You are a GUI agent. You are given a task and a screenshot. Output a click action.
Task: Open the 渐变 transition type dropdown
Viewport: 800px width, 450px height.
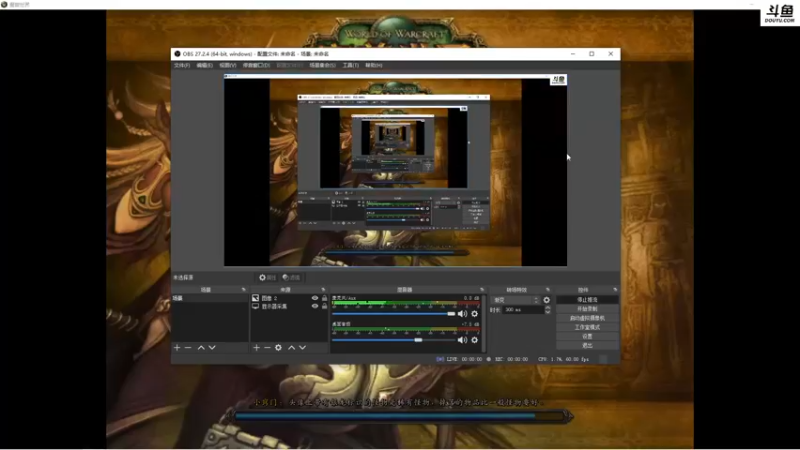pyautogui.click(x=515, y=300)
